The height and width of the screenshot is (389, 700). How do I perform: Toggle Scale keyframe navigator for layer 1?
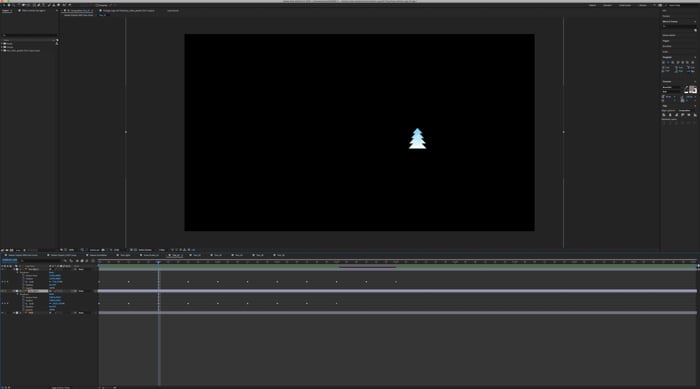(x=5, y=282)
